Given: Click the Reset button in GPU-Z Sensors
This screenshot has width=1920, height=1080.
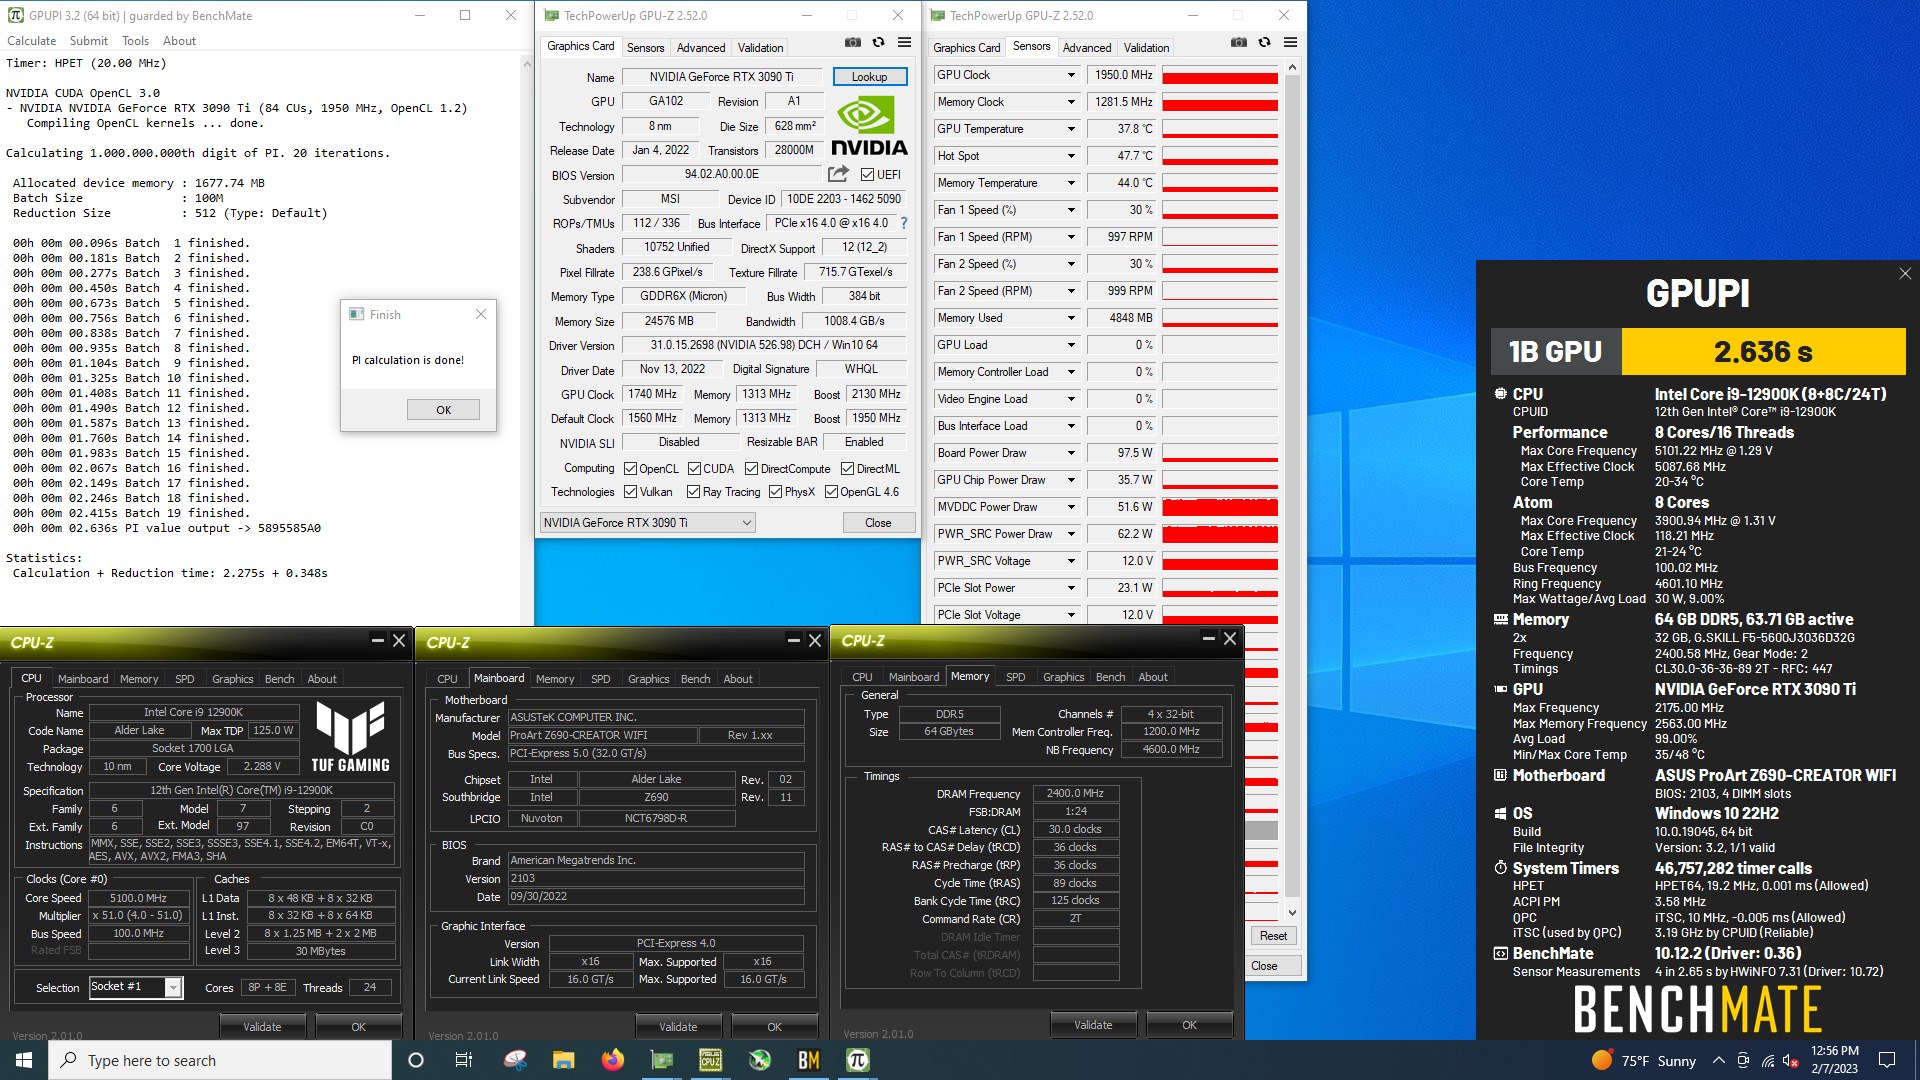Looking at the screenshot, I should pos(1273,936).
